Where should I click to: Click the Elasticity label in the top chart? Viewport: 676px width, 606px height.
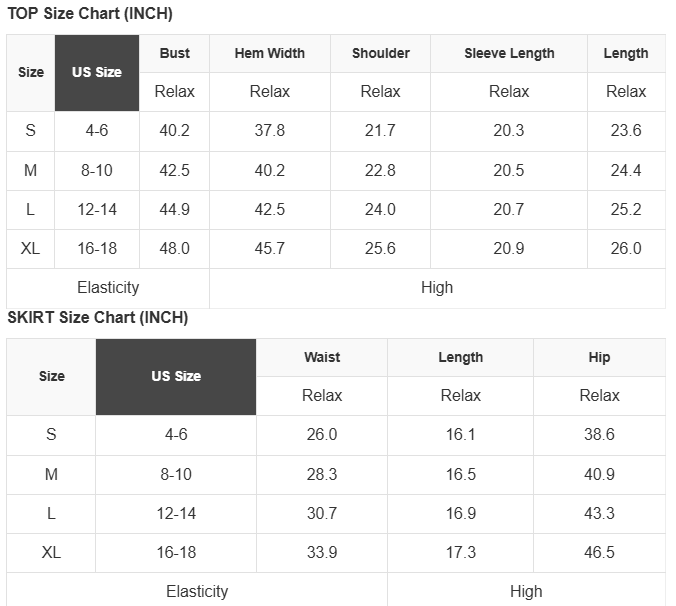click(108, 287)
